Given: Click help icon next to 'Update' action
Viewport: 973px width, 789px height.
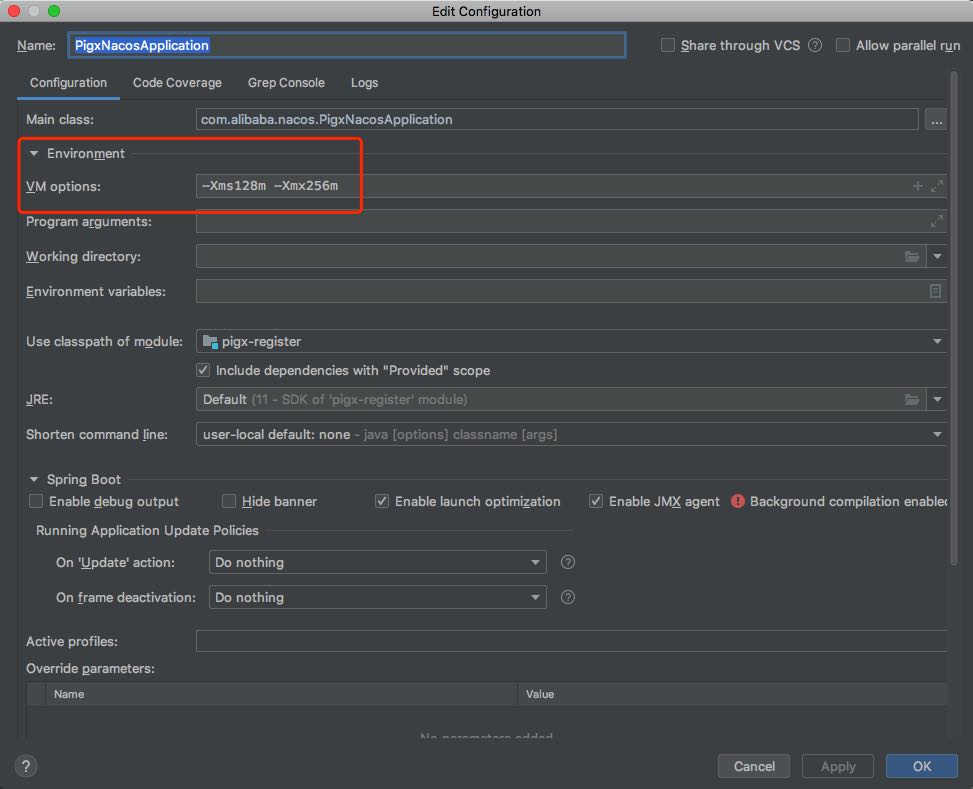Looking at the screenshot, I should (x=568, y=562).
